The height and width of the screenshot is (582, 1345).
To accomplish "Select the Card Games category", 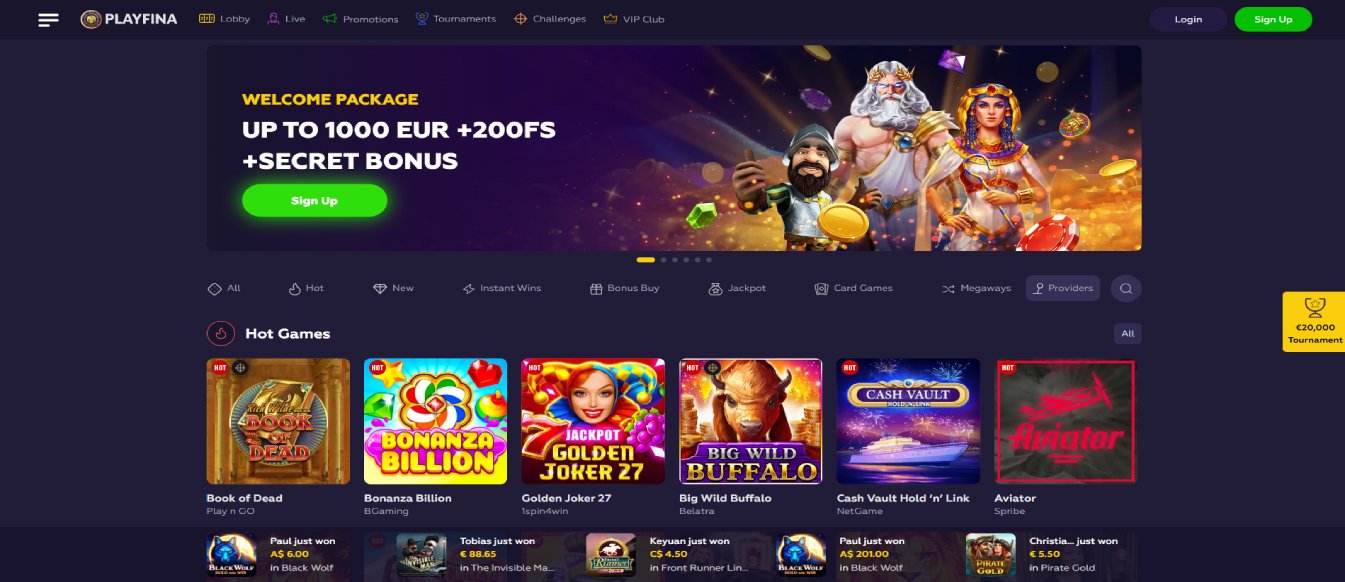I will point(853,288).
